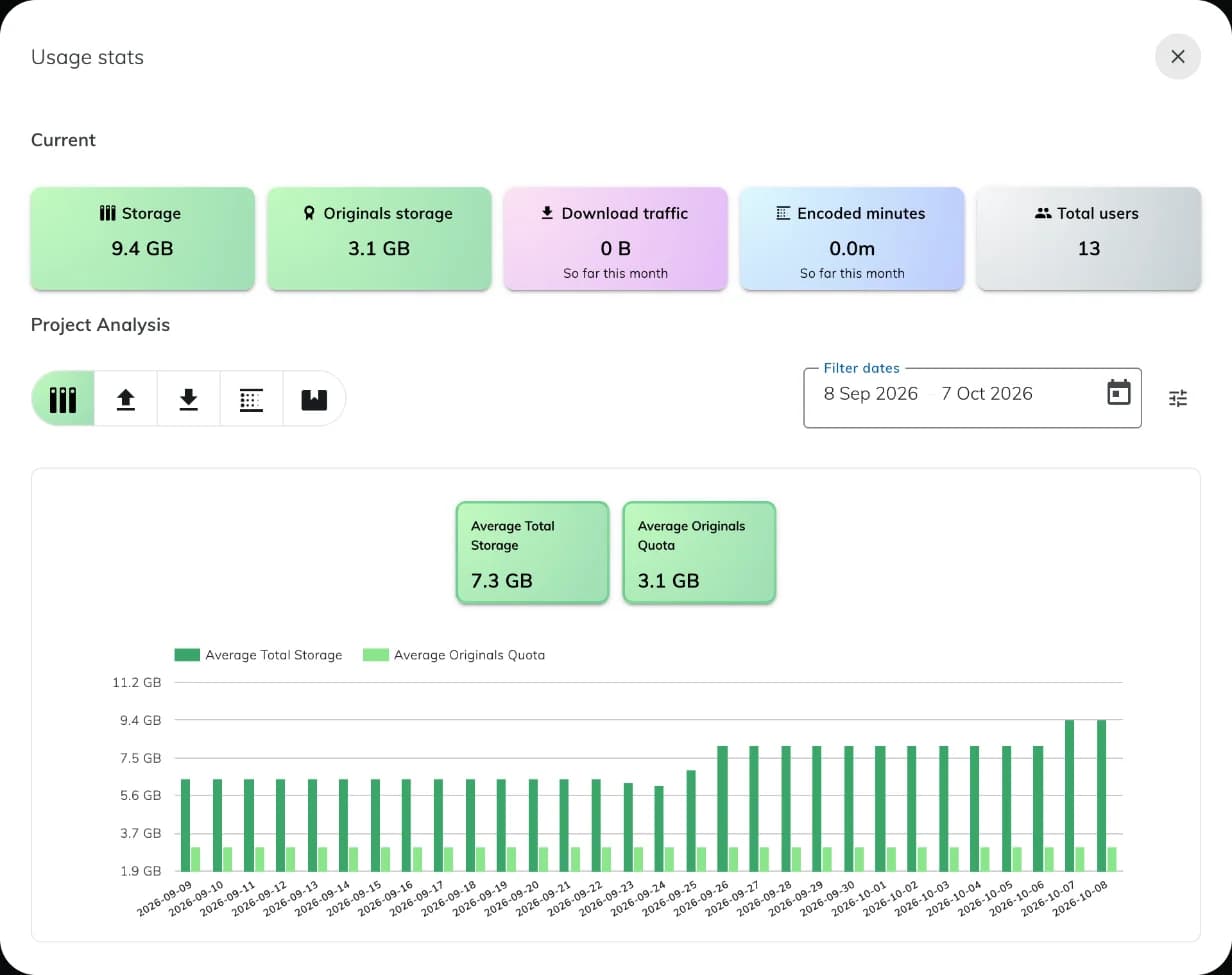The width and height of the screenshot is (1232, 975).
Task: Click the Total users people icon
Action: coord(1043,213)
